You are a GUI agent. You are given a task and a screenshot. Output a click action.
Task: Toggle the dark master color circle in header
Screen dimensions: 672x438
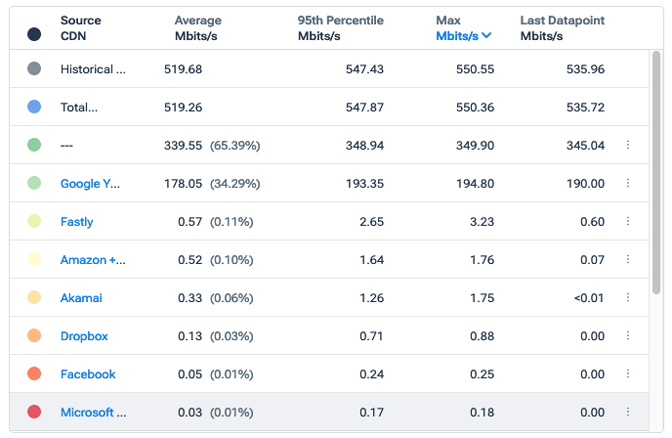point(34,34)
